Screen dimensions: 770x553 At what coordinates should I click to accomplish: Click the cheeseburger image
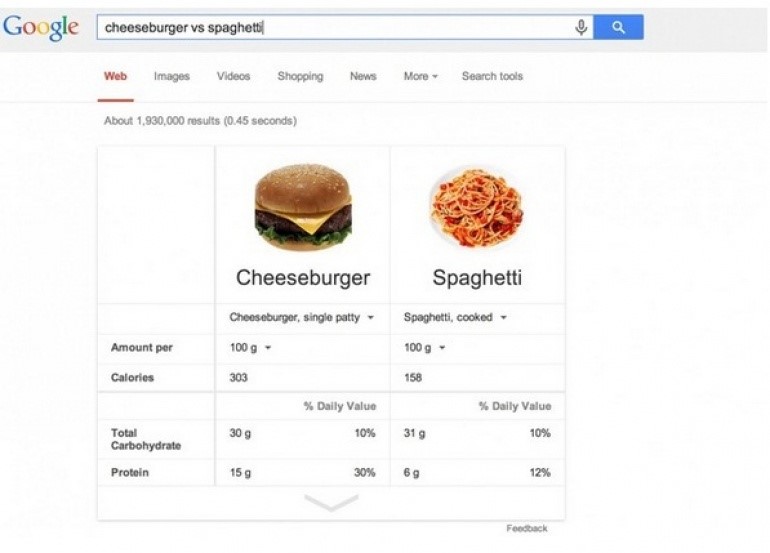click(x=302, y=208)
